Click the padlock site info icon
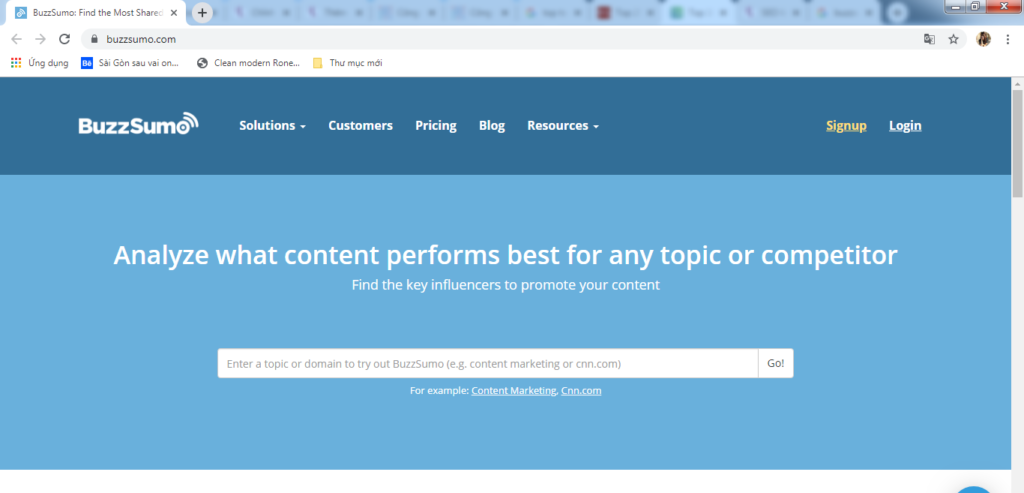This screenshot has width=1024, height=493. [x=94, y=39]
